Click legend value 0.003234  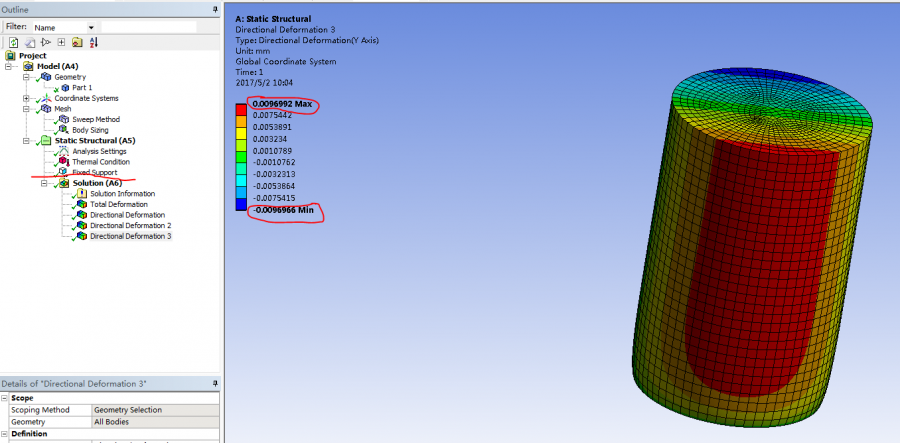pyautogui.click(x=270, y=139)
